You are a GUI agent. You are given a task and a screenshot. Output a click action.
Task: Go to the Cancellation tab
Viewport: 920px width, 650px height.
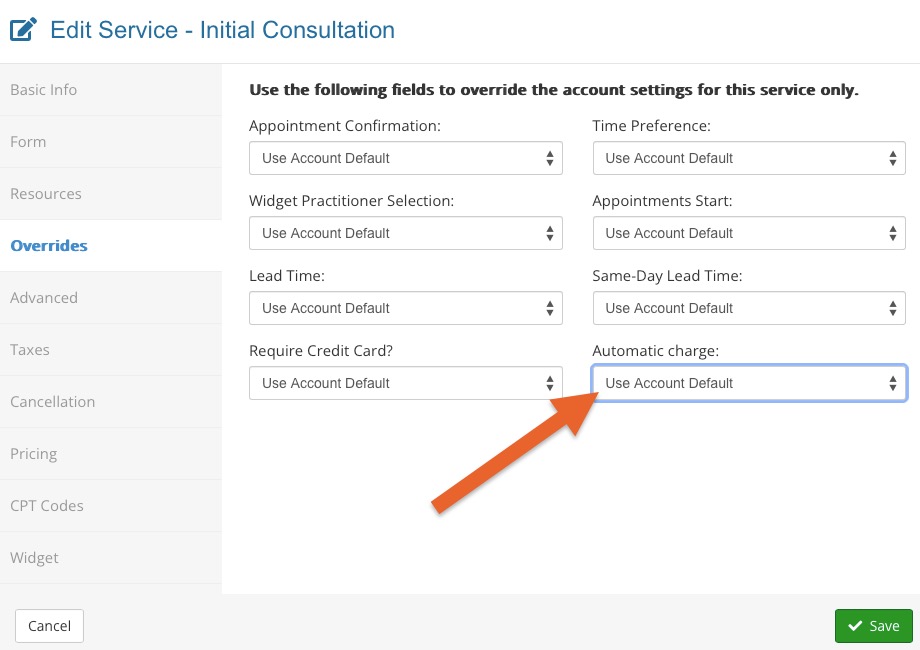pos(111,402)
